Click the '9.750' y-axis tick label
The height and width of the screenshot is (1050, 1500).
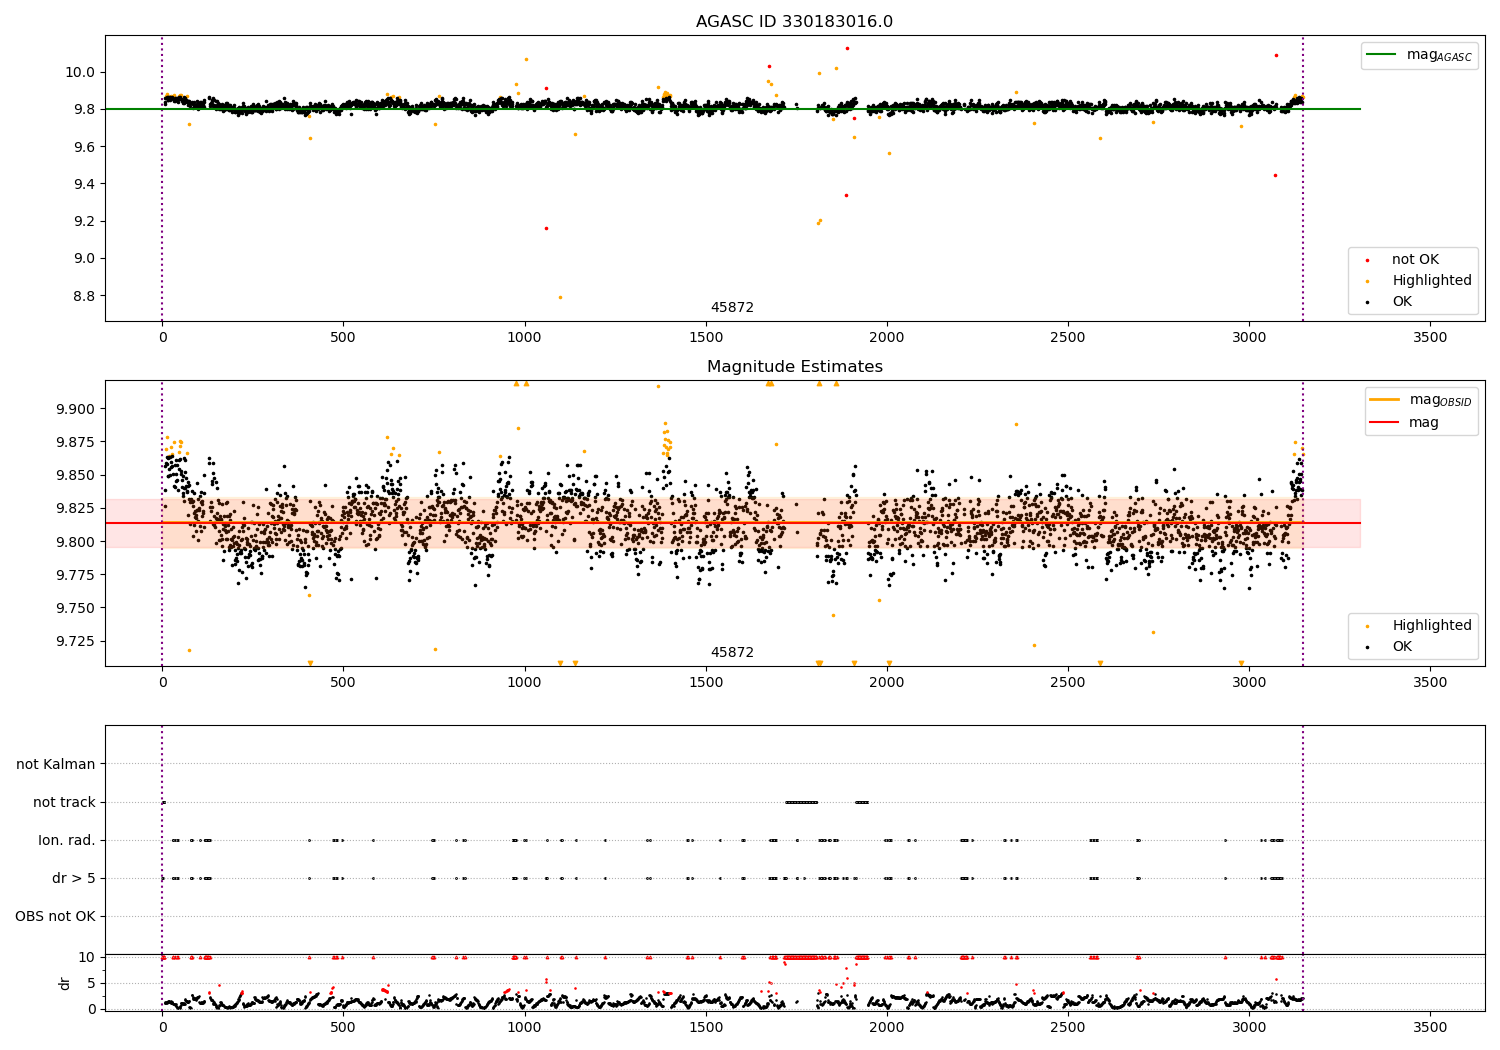click(x=74, y=608)
